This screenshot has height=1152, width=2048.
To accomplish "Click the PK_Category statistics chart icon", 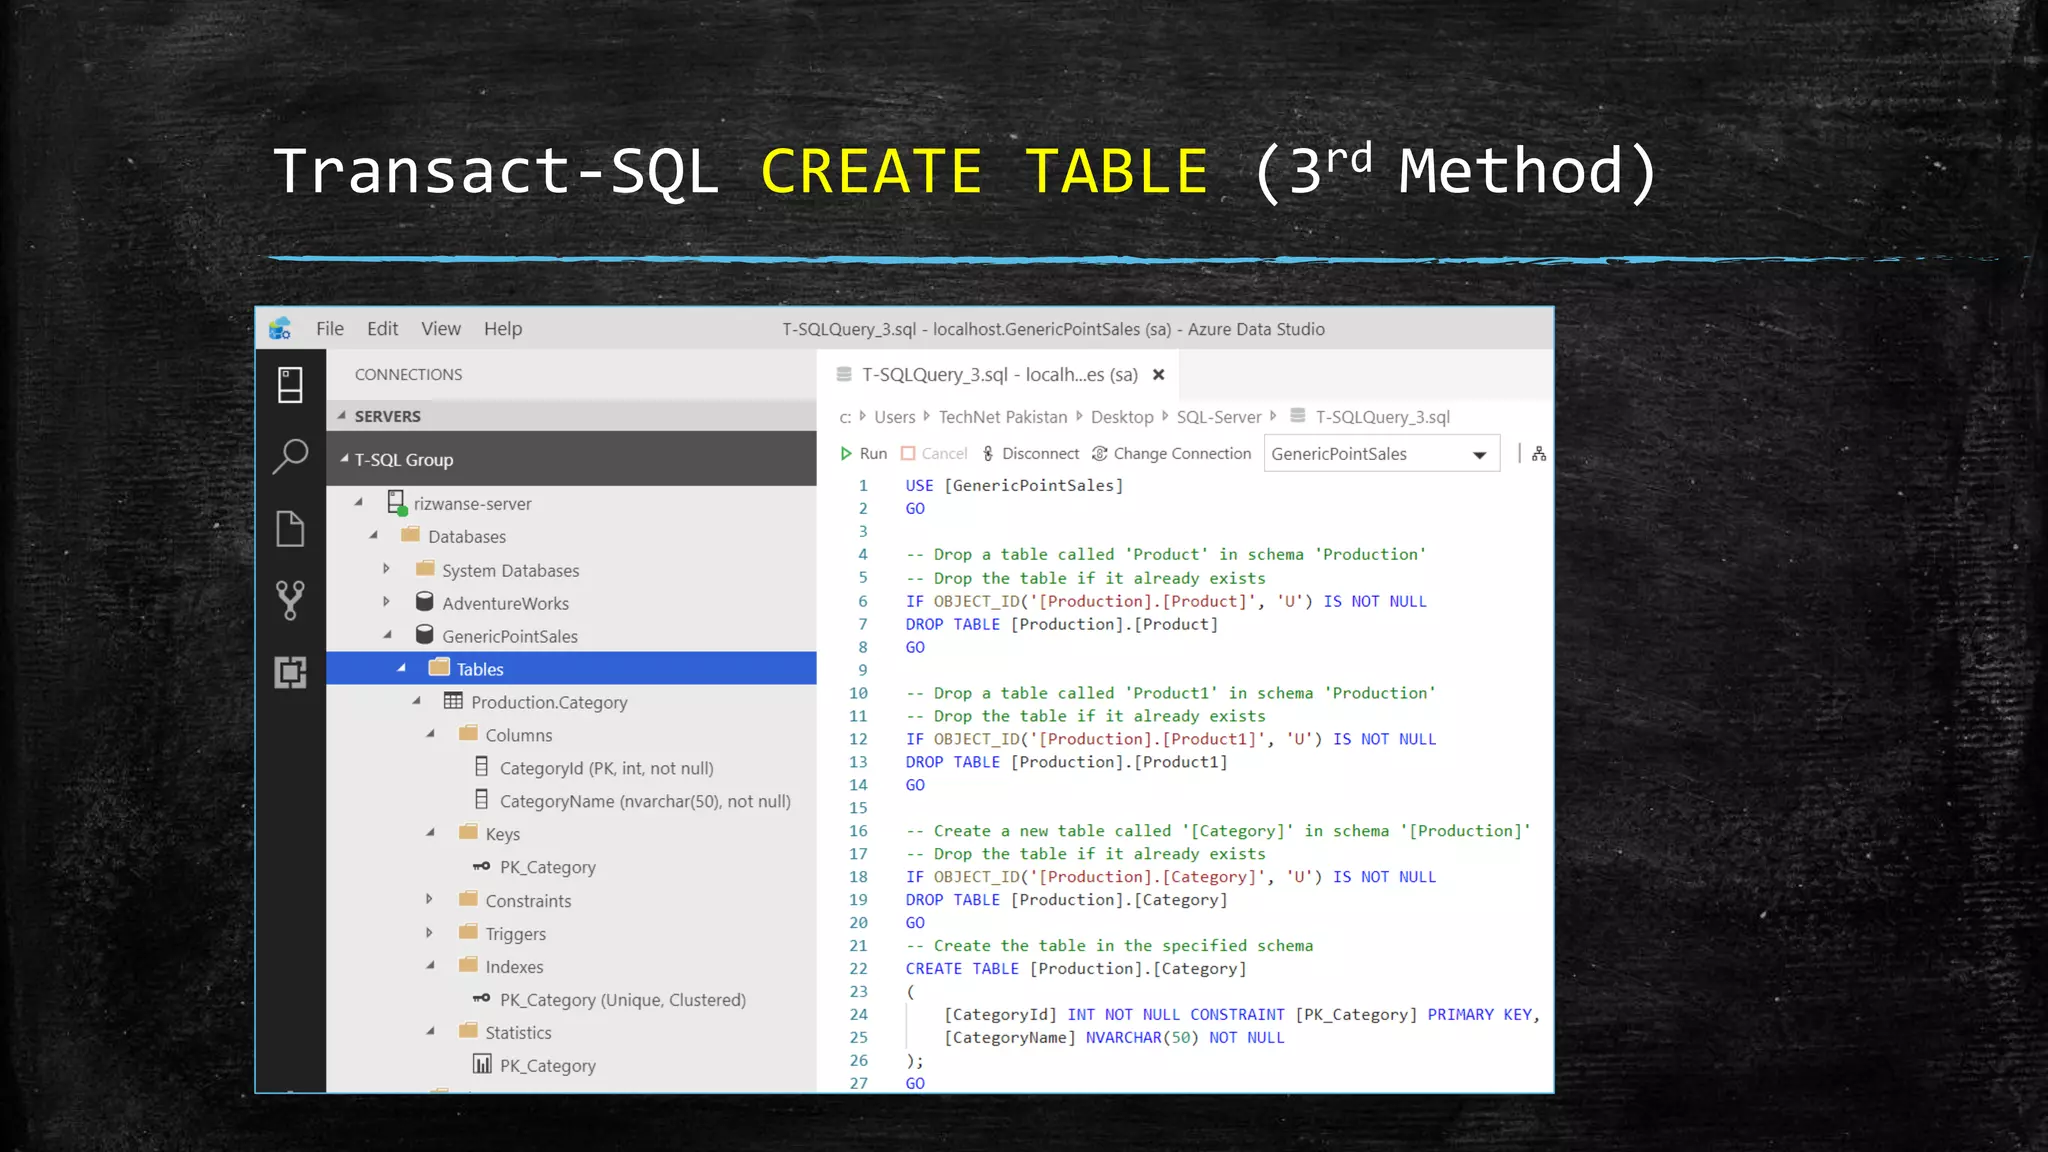I will pos(482,1064).
